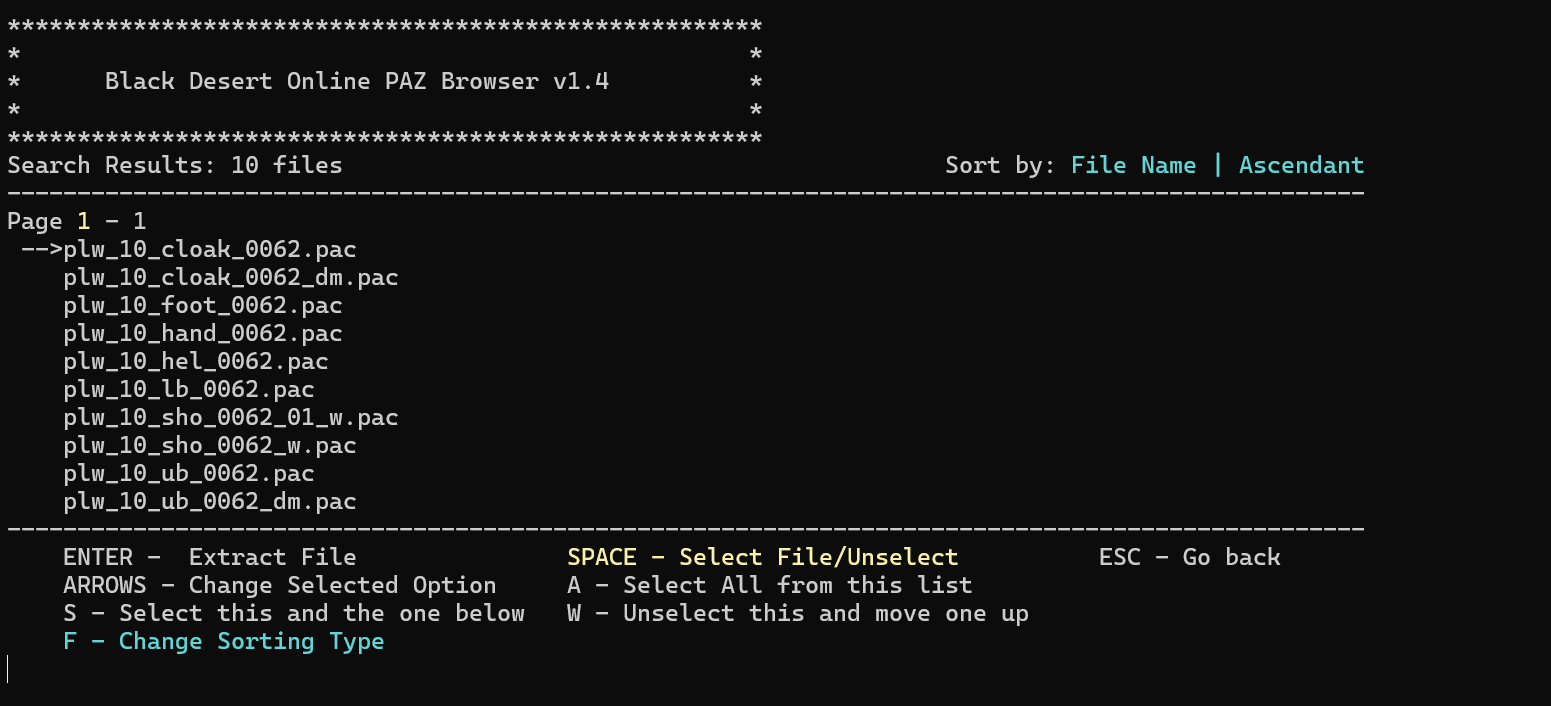Select plw_10_lb_0062.pac from results

click(189, 389)
